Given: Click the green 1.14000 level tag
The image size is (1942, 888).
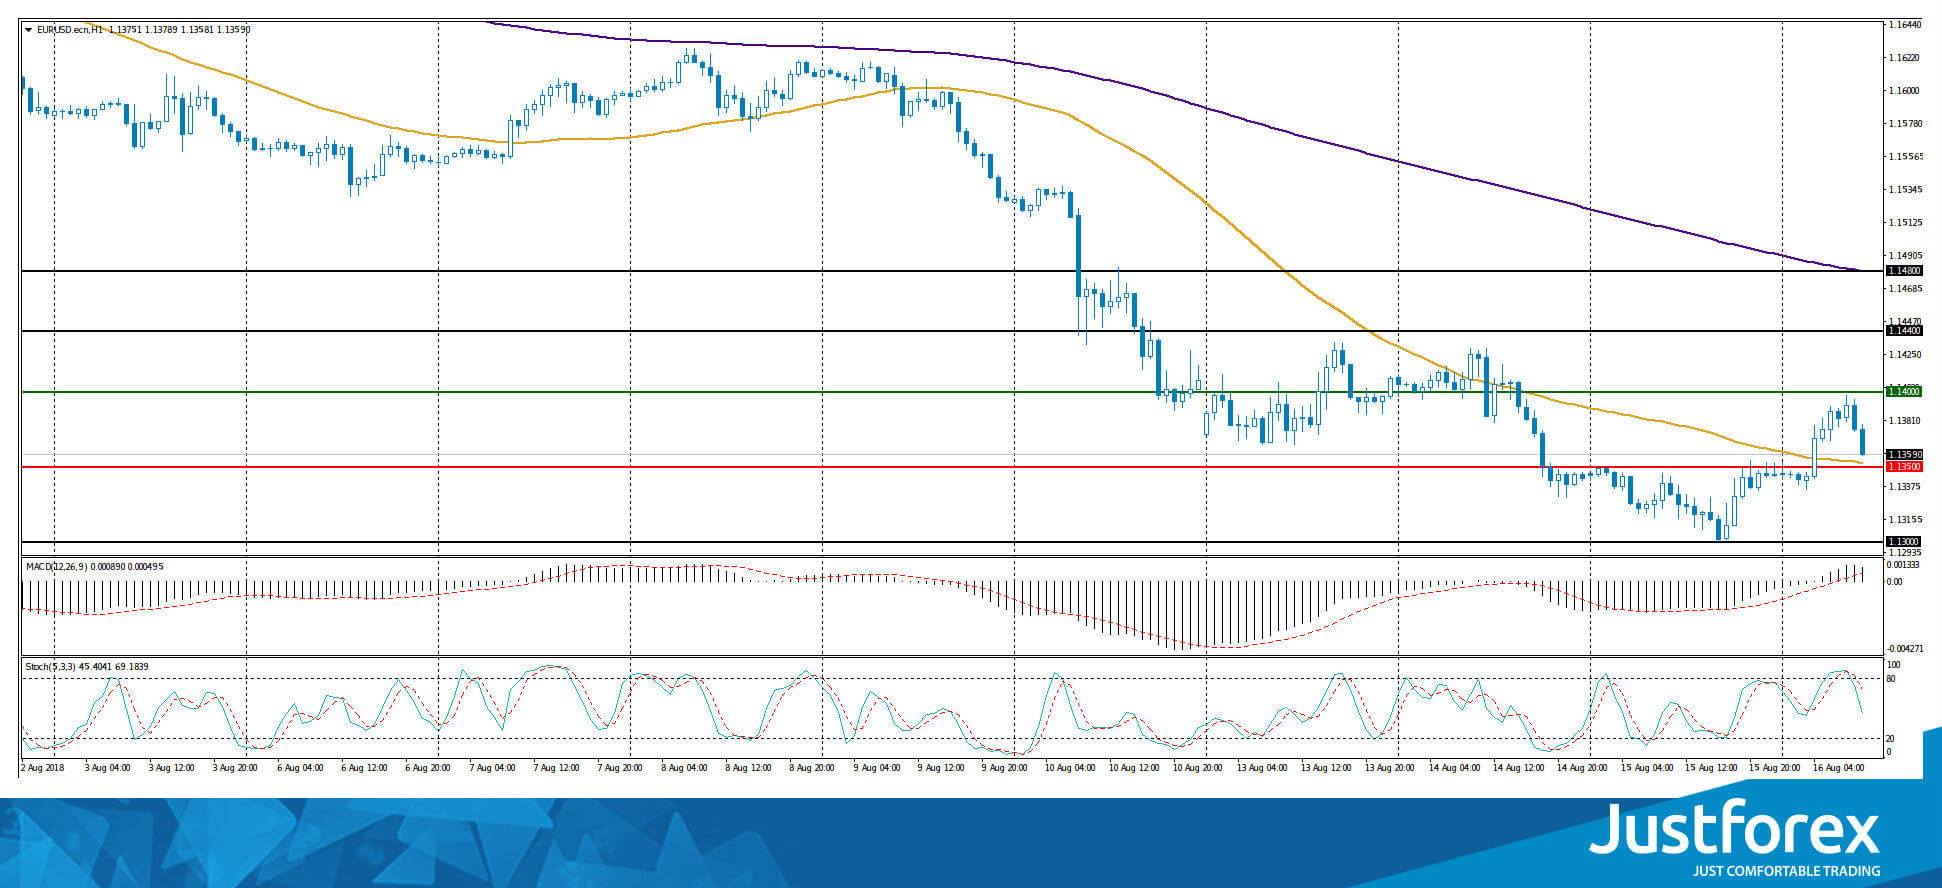Looking at the screenshot, I should [x=1903, y=392].
